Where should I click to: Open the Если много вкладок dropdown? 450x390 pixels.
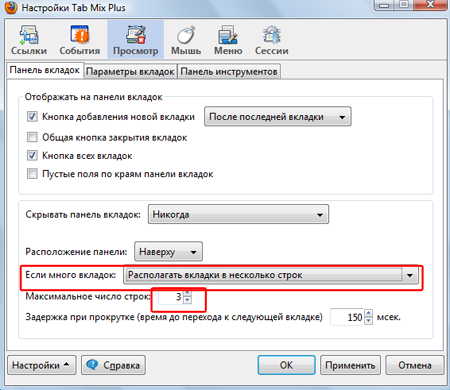tap(271, 275)
